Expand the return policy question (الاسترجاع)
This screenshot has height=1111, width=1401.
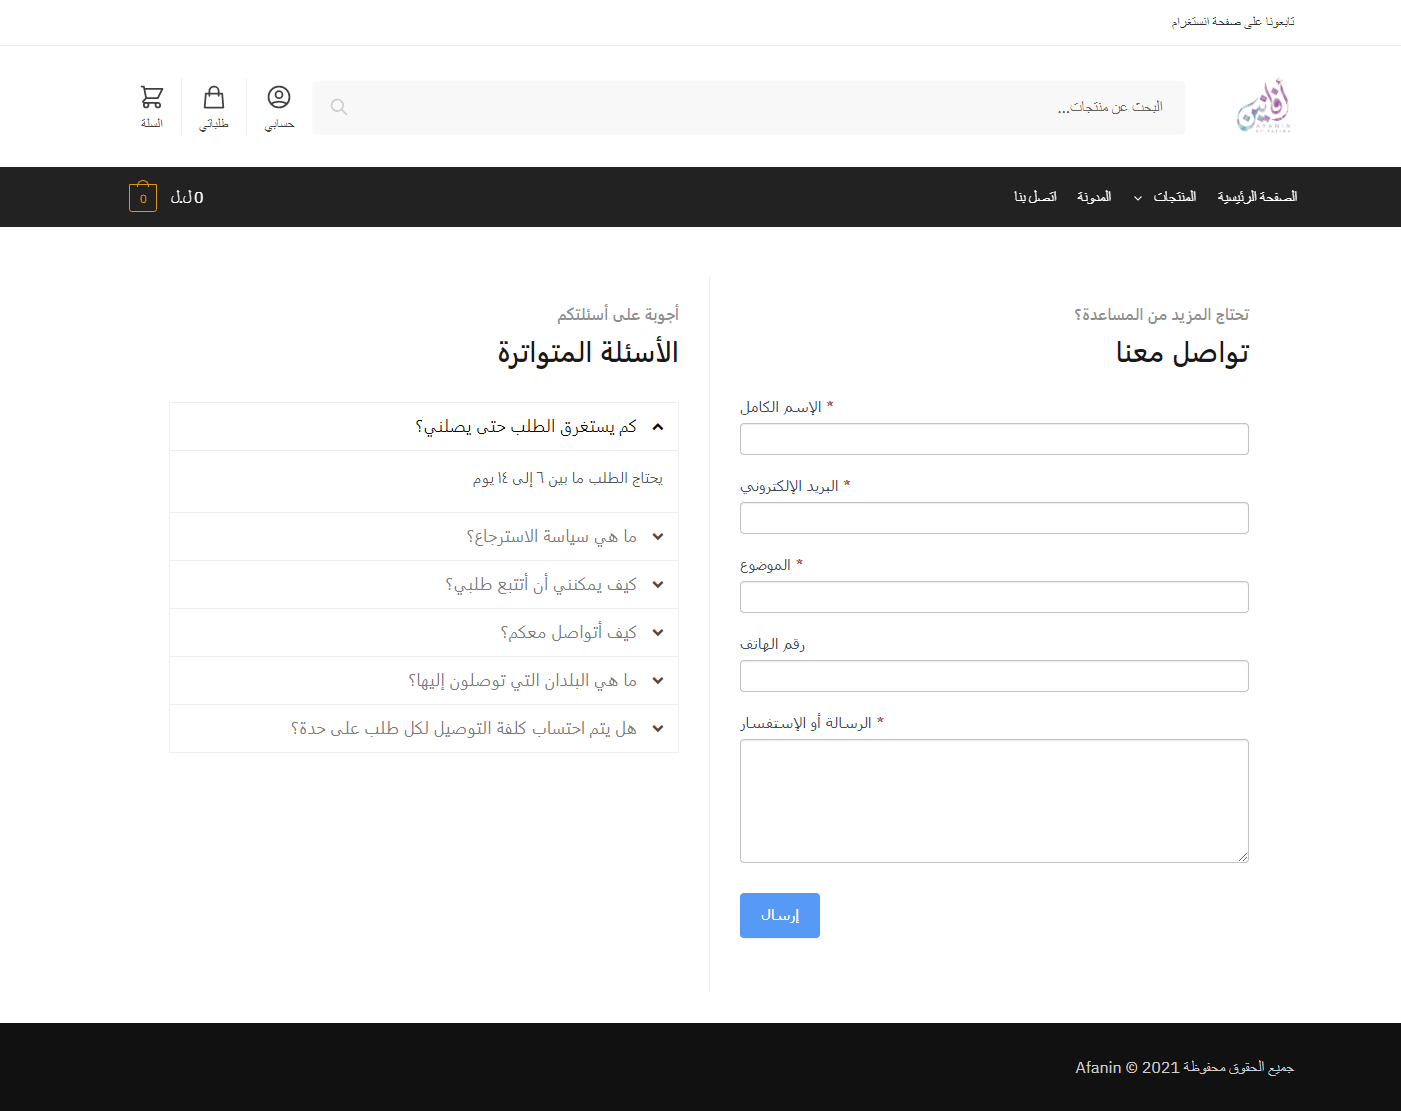pyautogui.click(x=550, y=537)
